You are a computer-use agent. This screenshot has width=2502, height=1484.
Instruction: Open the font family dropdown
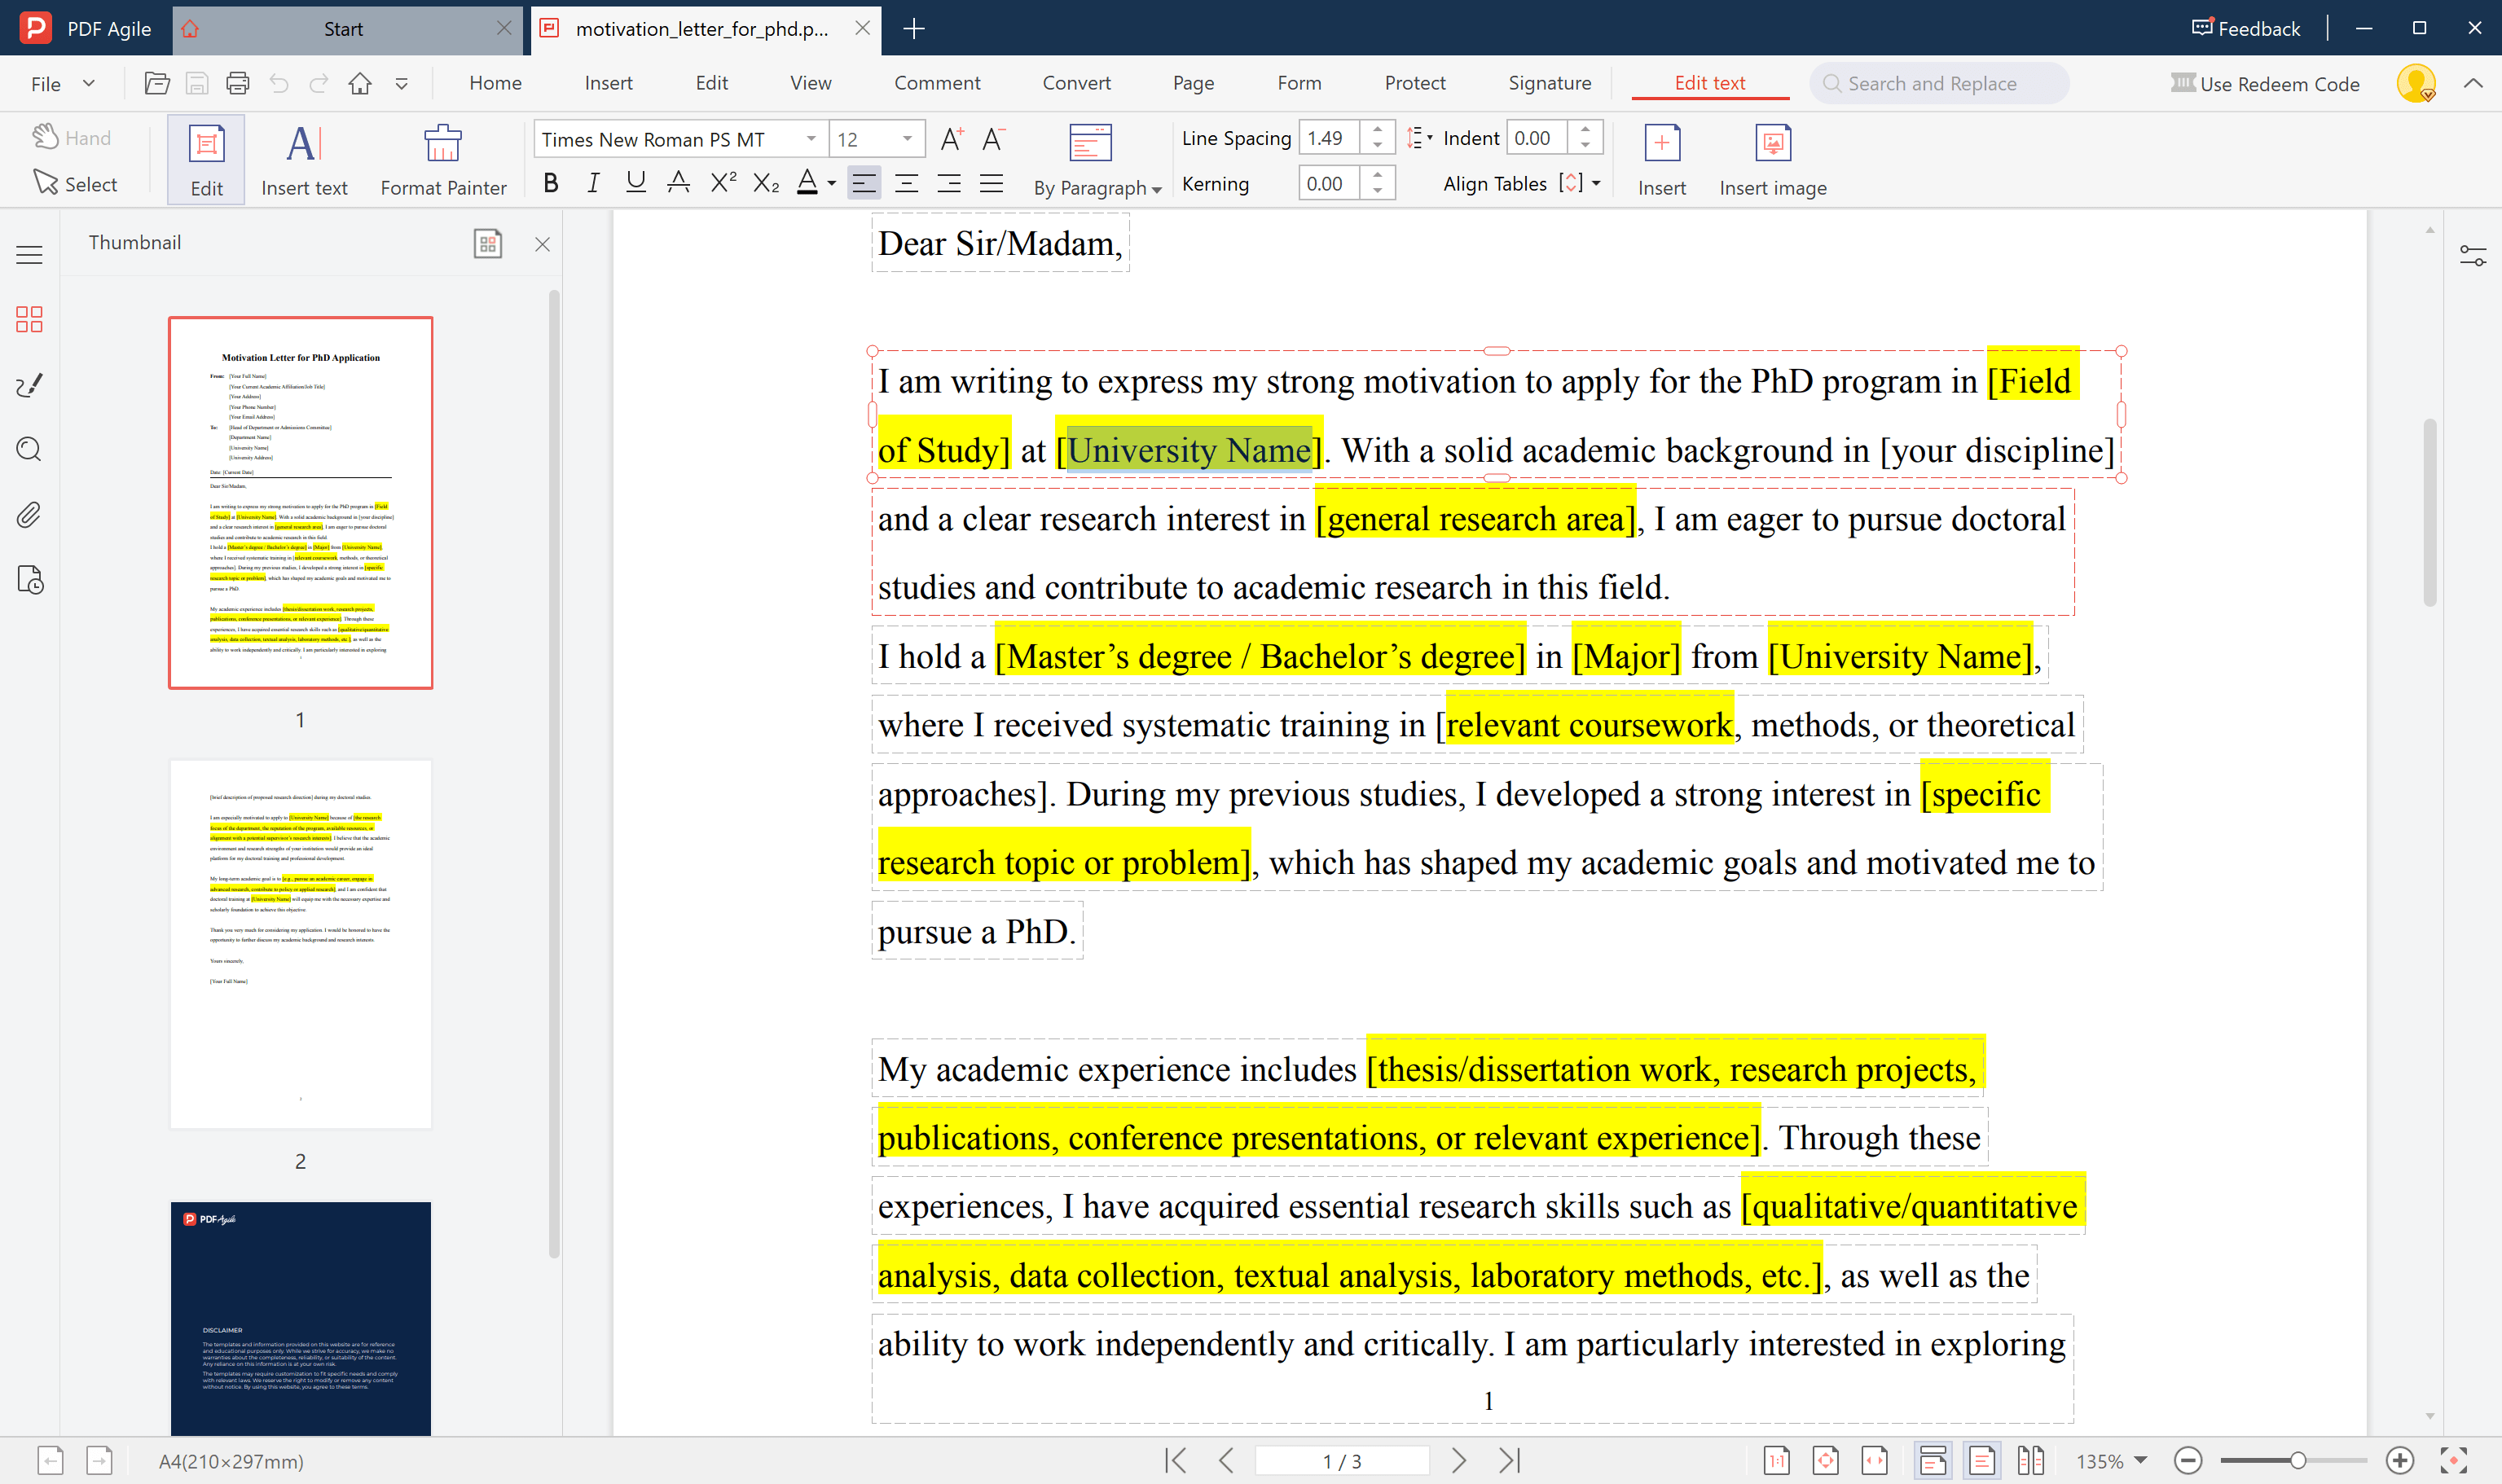[810, 139]
